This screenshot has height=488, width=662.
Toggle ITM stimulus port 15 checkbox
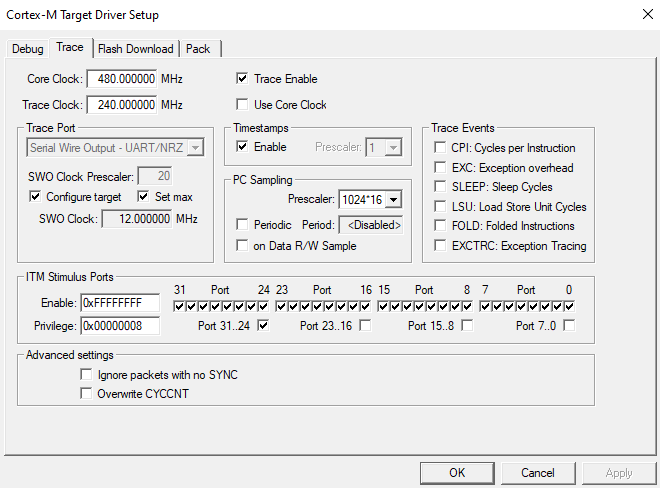click(x=383, y=306)
